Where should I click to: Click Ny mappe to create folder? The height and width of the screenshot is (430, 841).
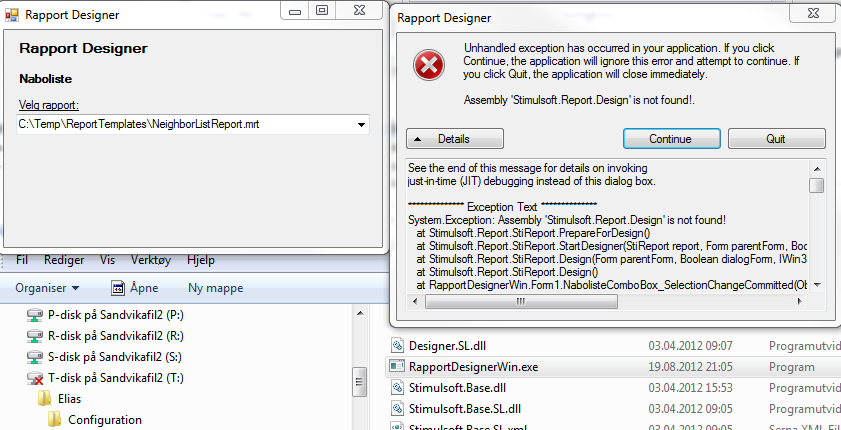(216, 288)
